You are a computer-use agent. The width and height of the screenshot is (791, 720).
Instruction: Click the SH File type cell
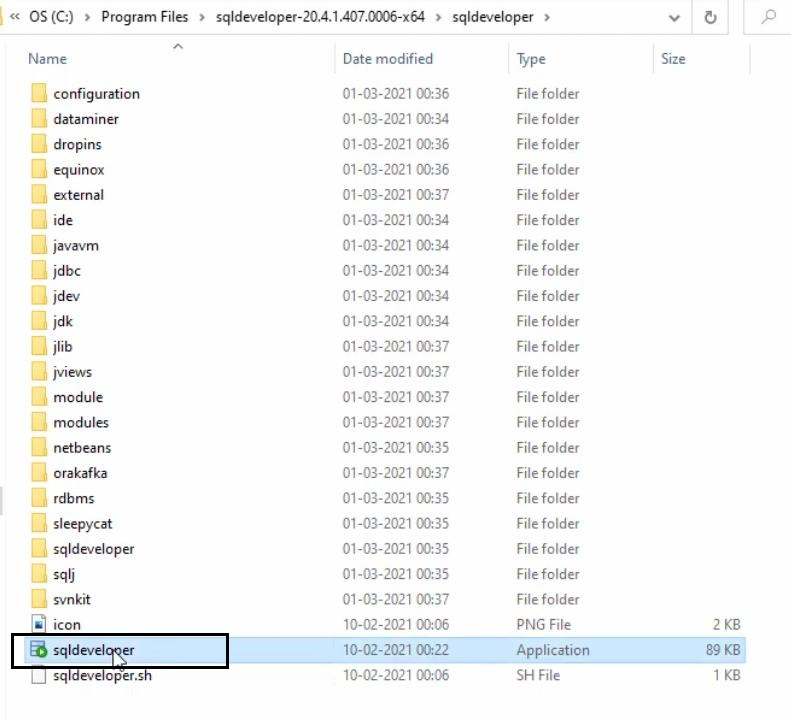click(x=538, y=675)
